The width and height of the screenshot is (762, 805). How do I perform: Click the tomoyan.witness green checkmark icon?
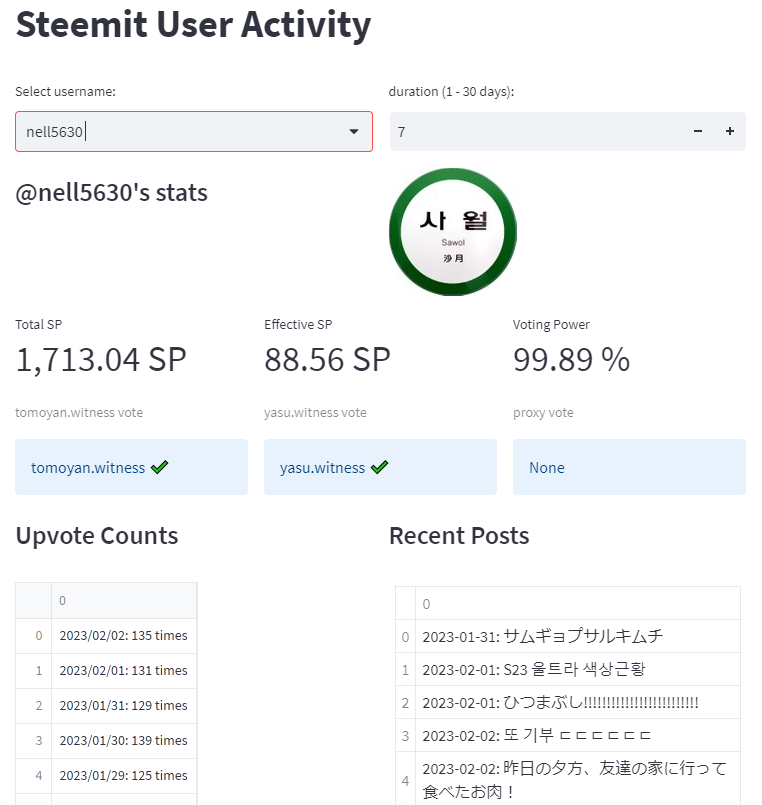(159, 467)
